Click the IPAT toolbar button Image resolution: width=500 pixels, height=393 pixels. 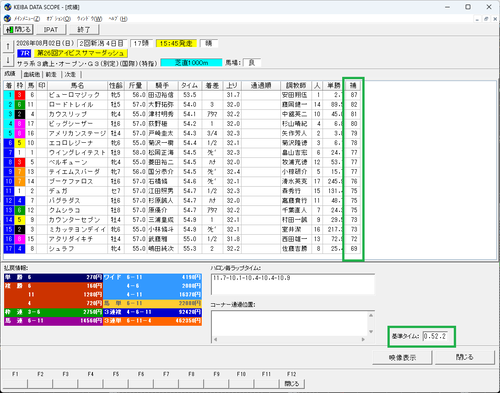tap(51, 29)
